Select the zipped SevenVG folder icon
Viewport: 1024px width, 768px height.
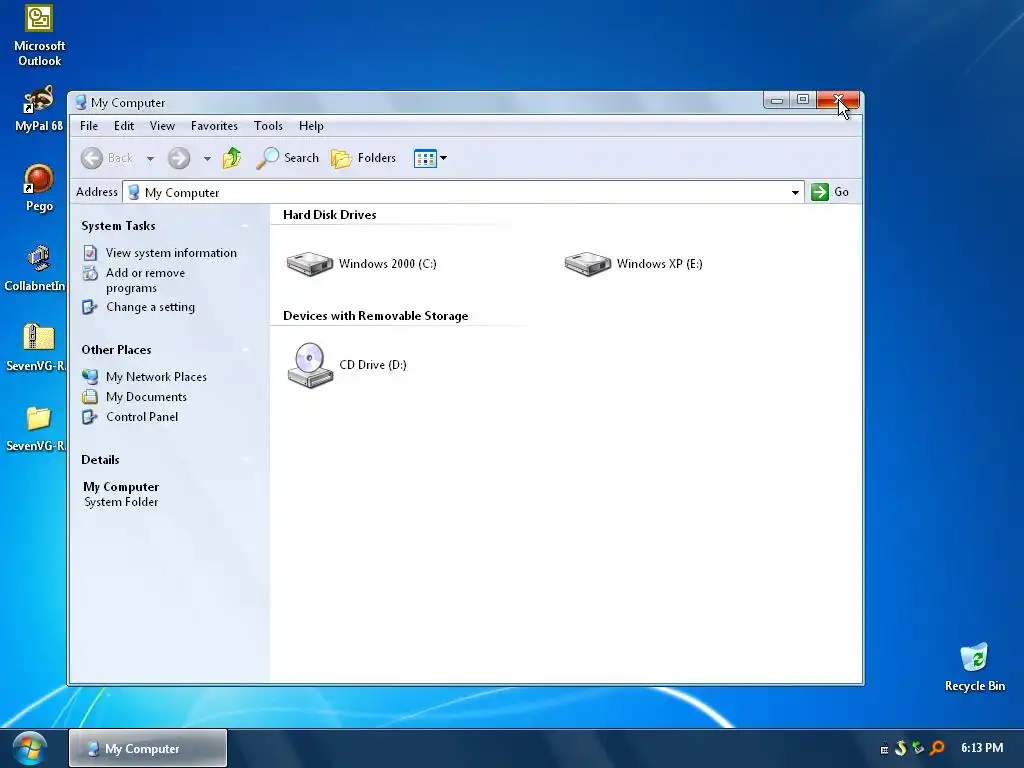(x=36, y=347)
